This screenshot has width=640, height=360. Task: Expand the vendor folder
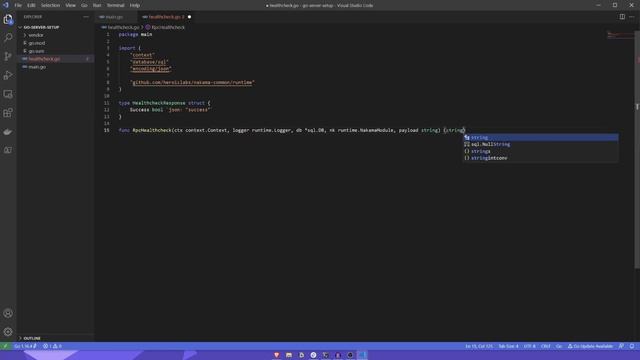tap(36, 35)
